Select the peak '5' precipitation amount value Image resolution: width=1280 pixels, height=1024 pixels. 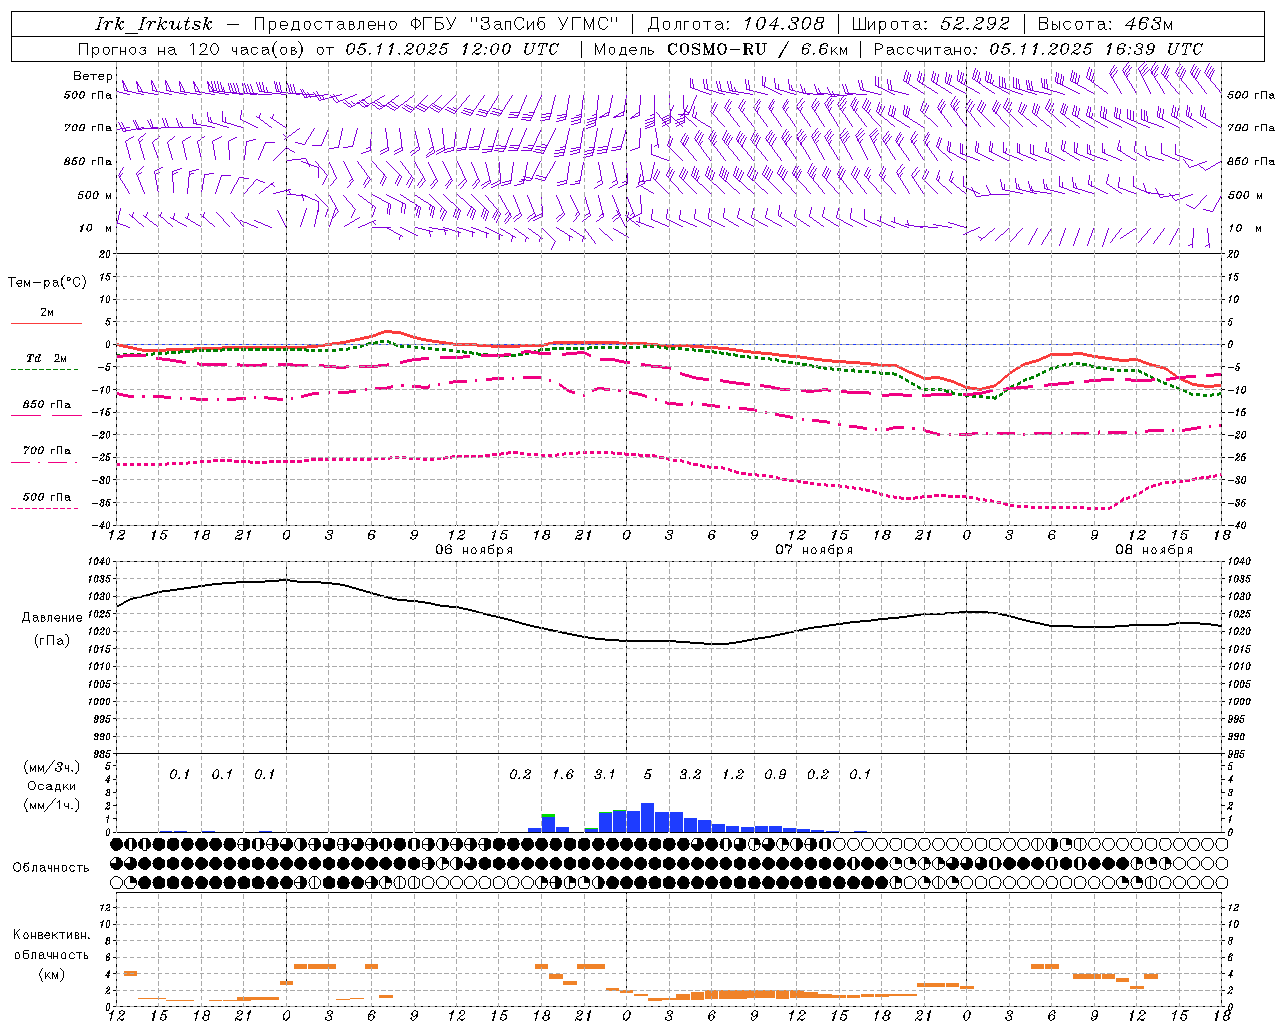pos(648,774)
